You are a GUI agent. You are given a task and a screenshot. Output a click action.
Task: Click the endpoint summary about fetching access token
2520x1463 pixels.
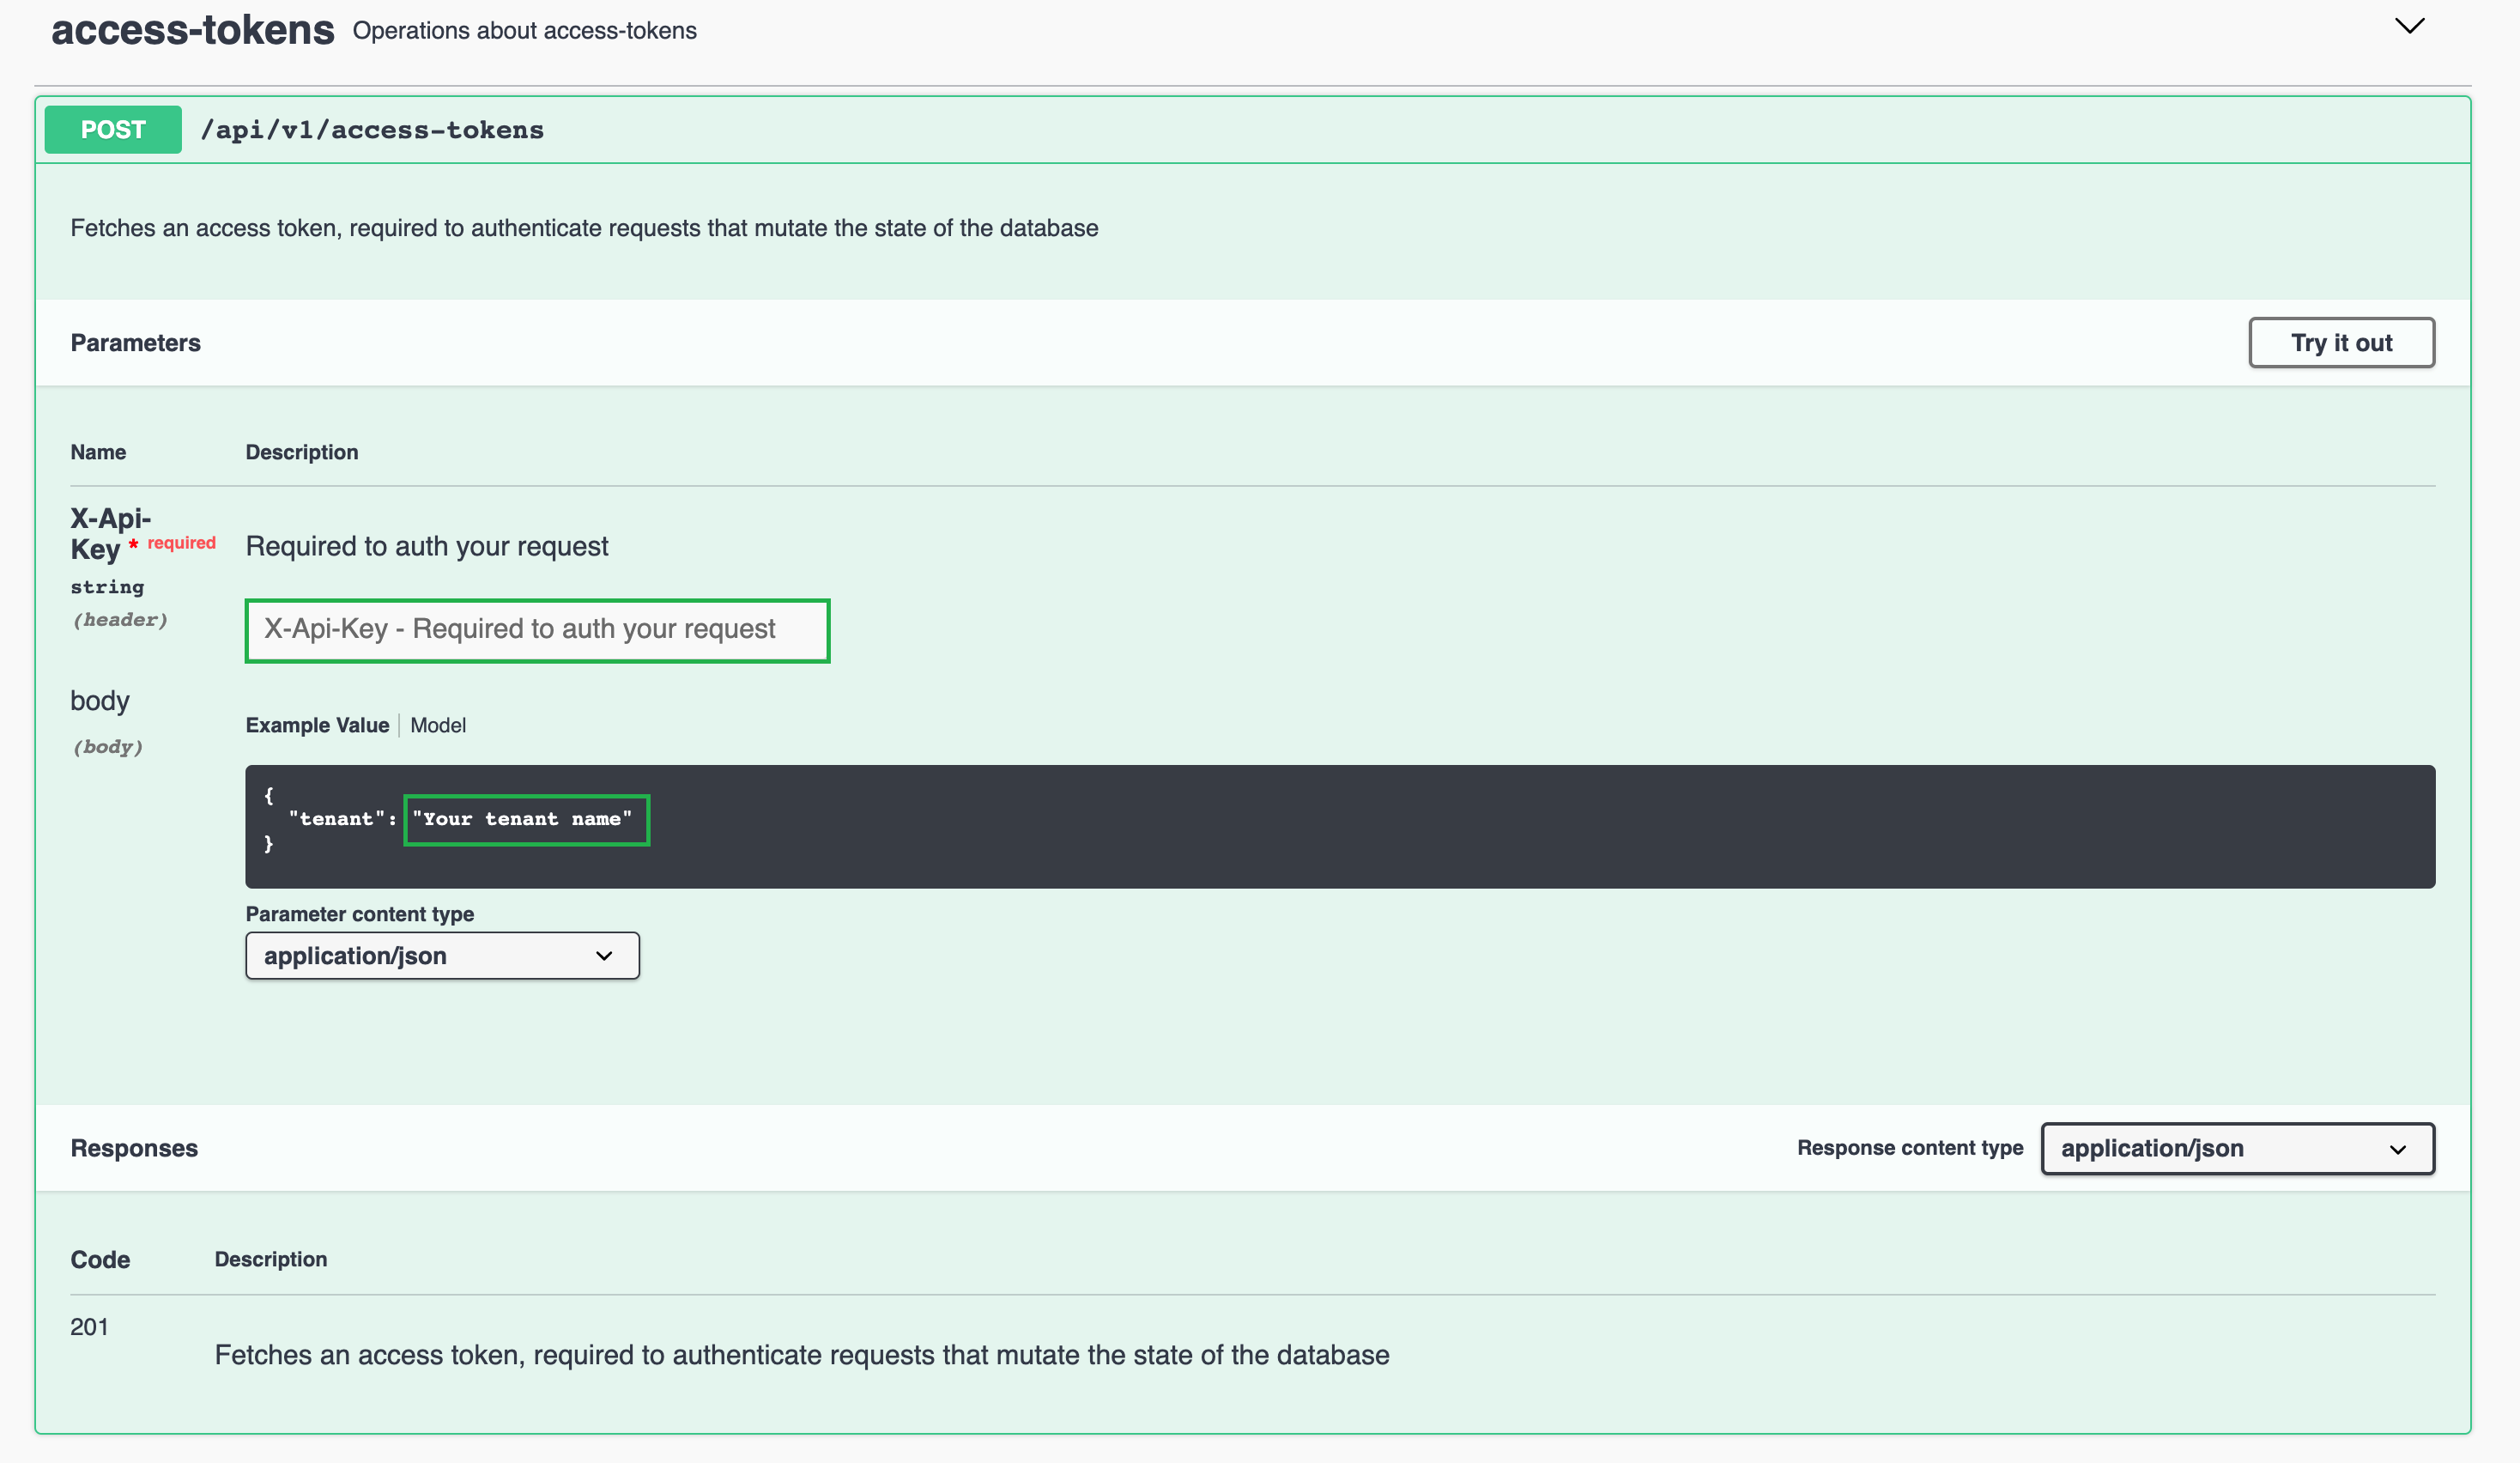(584, 228)
